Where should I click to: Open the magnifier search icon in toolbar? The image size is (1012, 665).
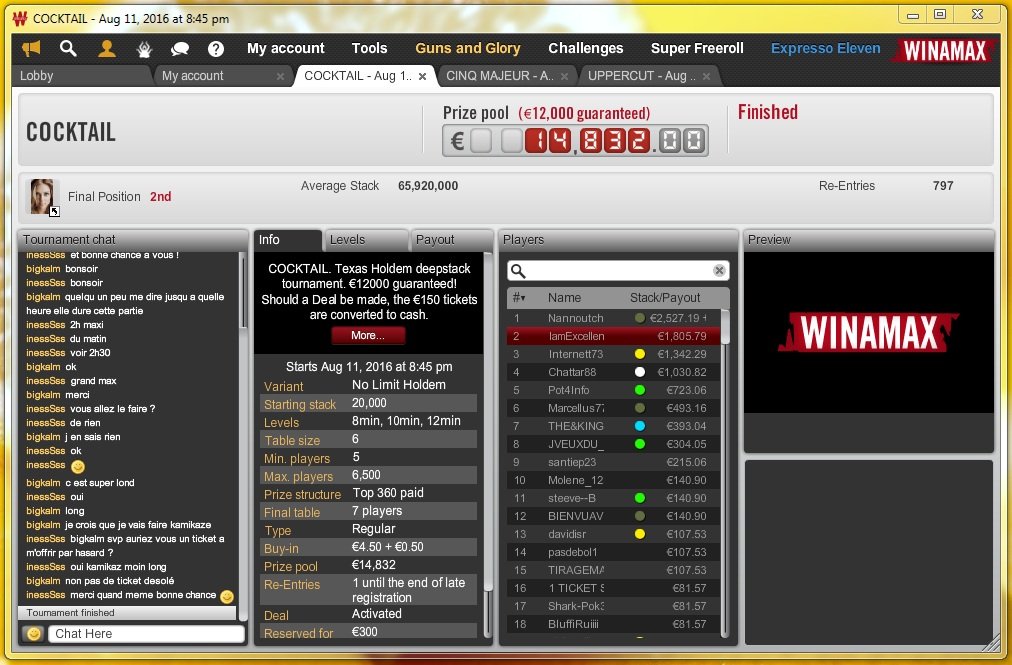tap(68, 48)
